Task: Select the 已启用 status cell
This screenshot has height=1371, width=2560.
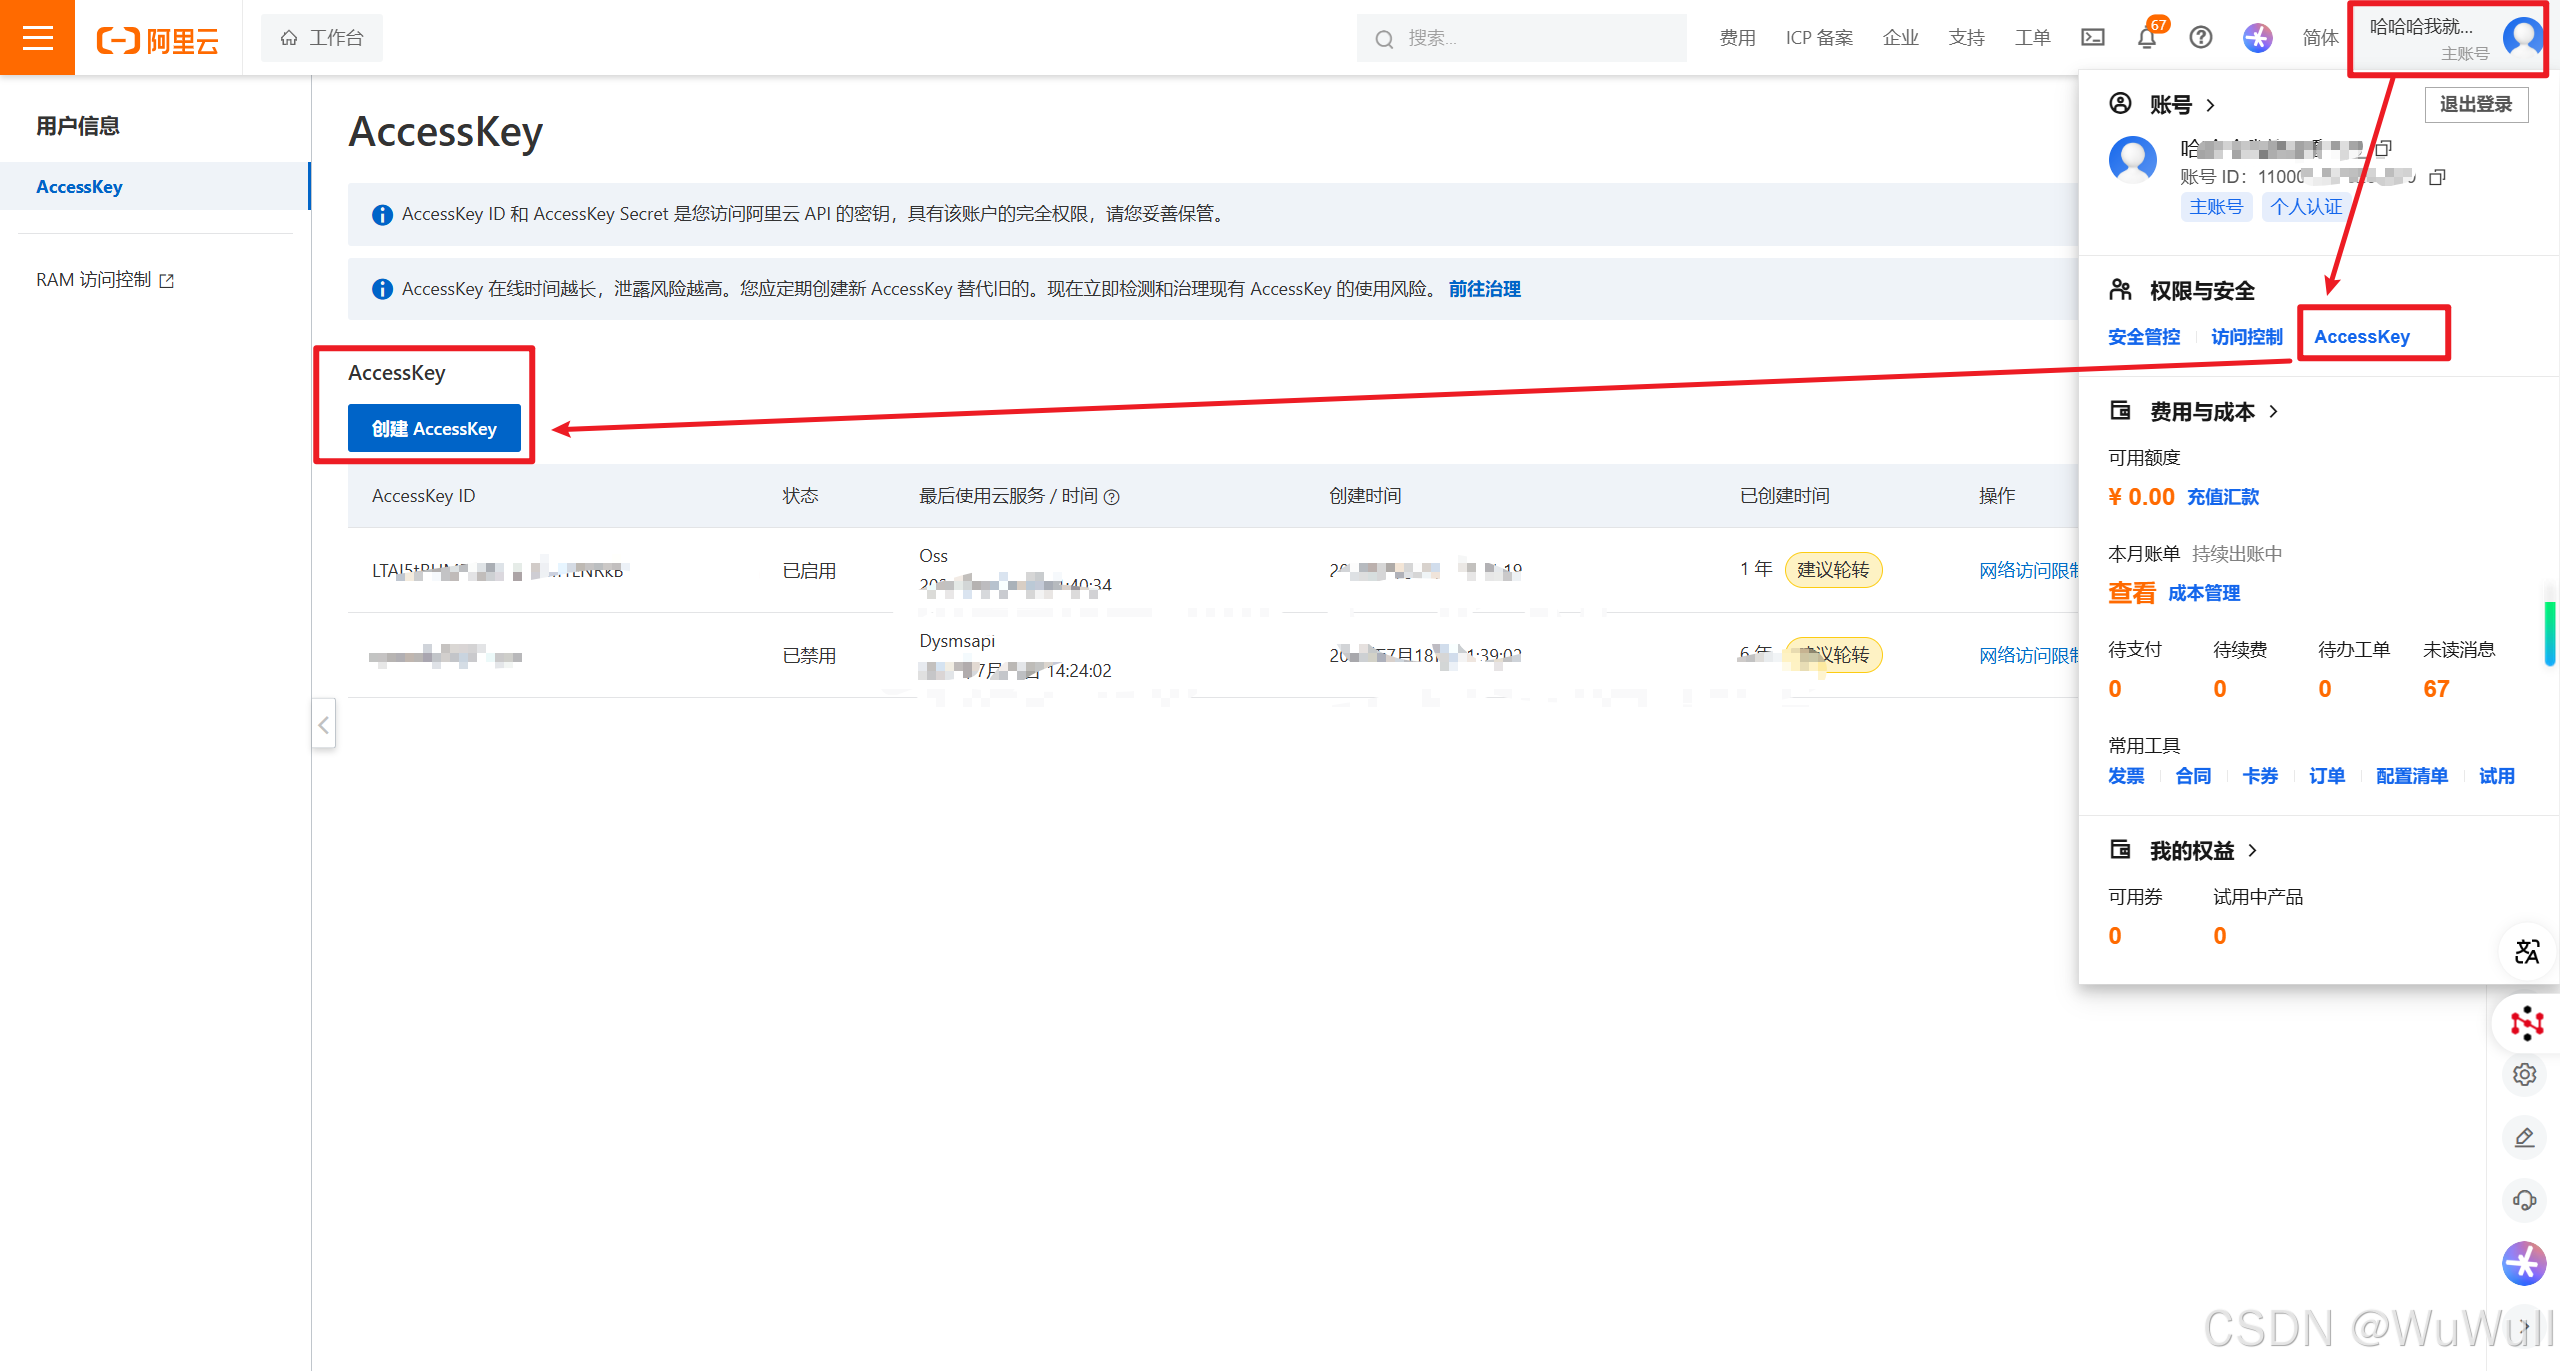Action: pos(809,571)
